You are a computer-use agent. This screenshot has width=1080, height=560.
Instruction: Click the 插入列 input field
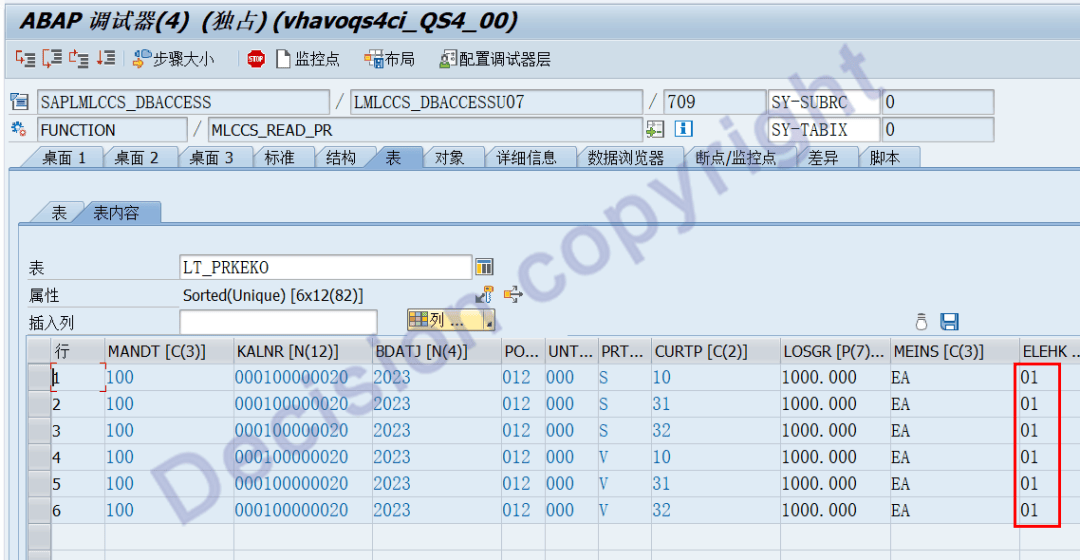[278, 322]
